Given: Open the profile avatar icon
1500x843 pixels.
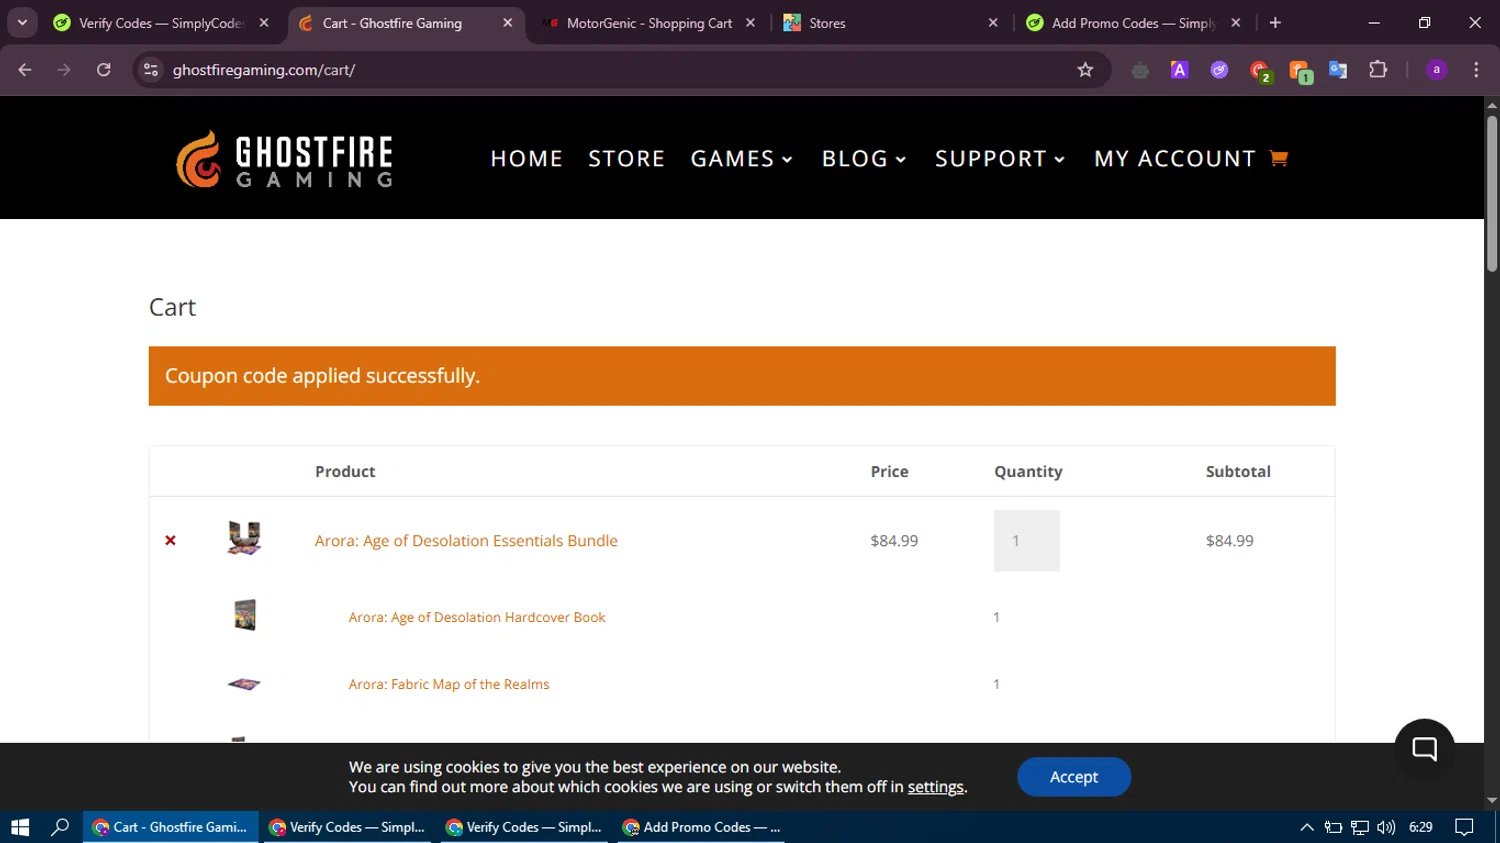Looking at the screenshot, I should pyautogui.click(x=1436, y=70).
